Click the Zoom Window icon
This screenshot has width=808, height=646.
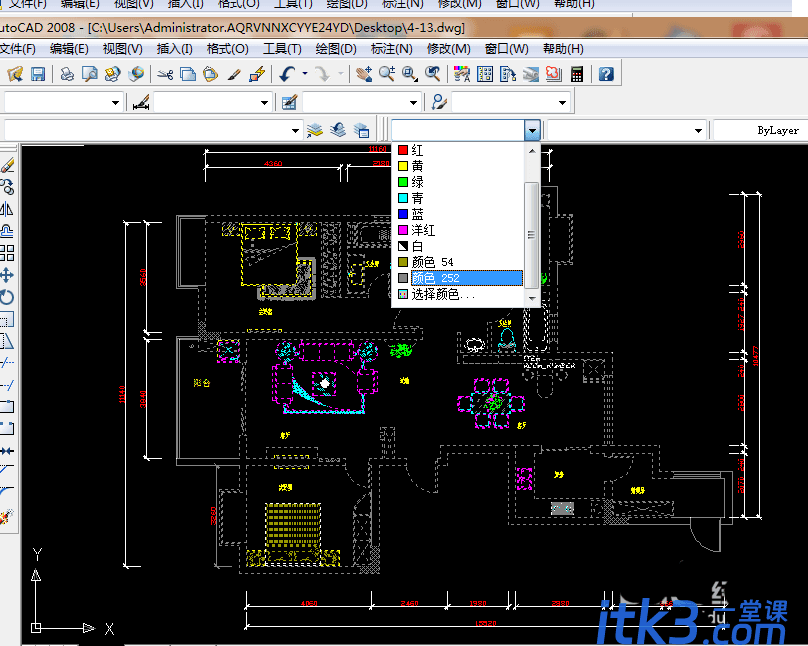410,74
